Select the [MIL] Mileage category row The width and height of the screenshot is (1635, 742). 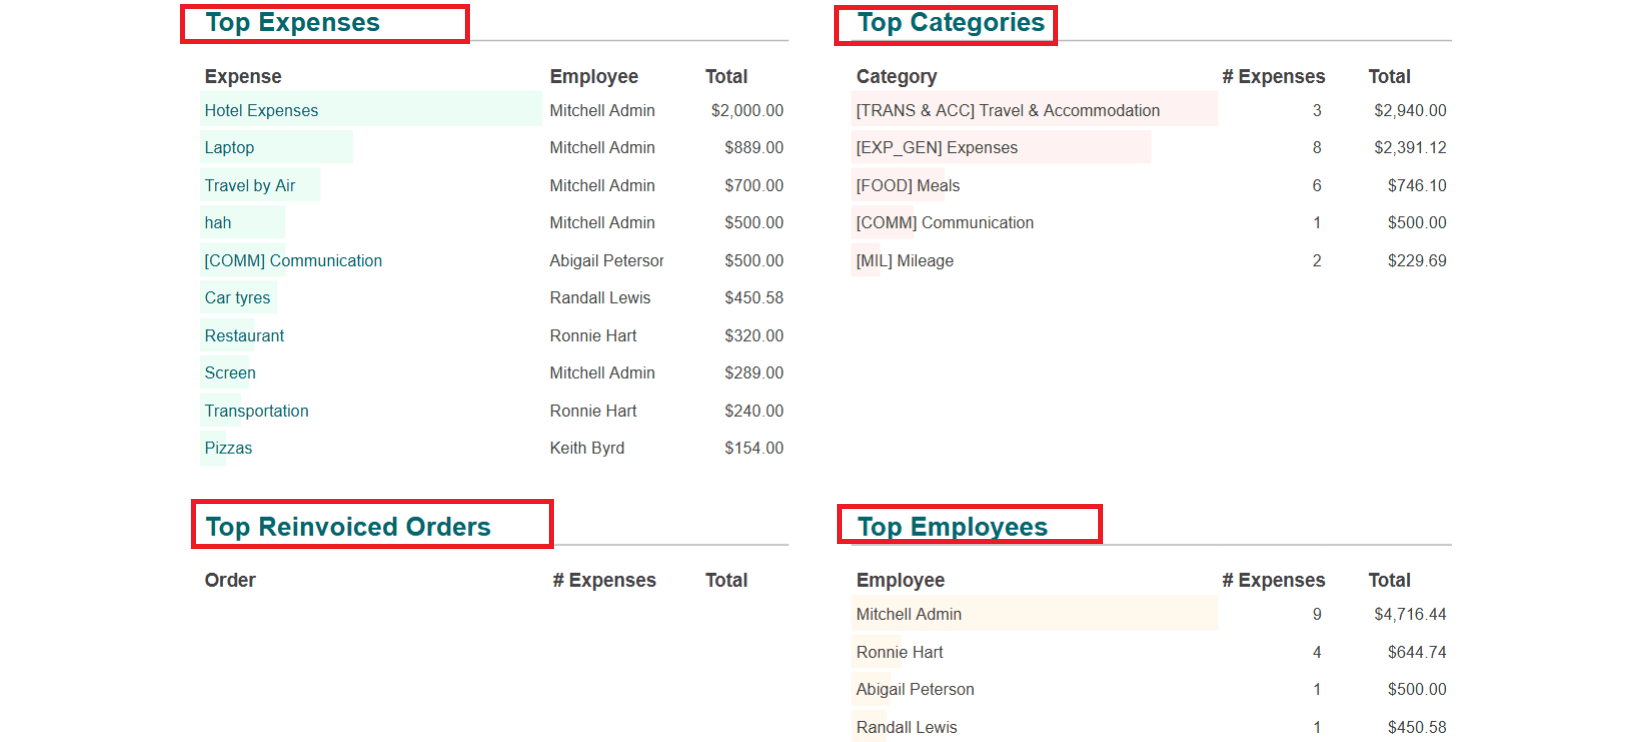pos(905,260)
